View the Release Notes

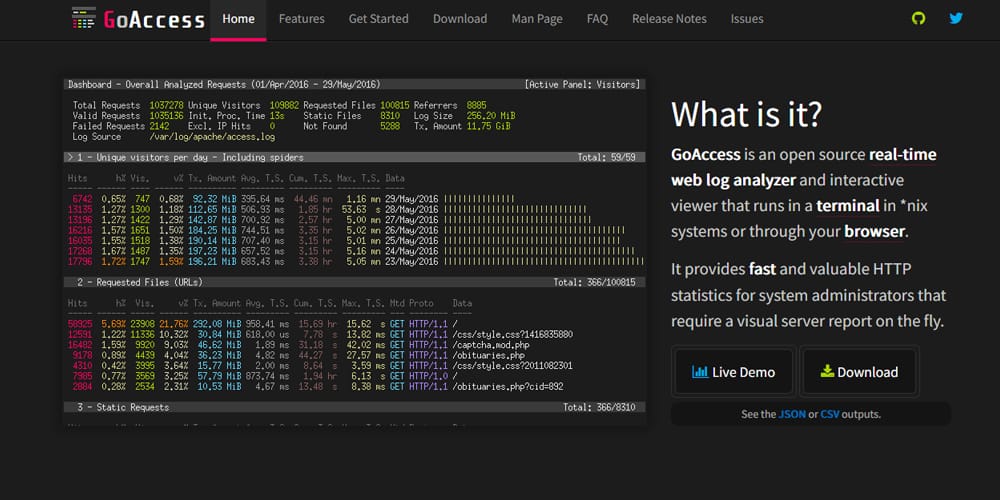click(x=669, y=19)
